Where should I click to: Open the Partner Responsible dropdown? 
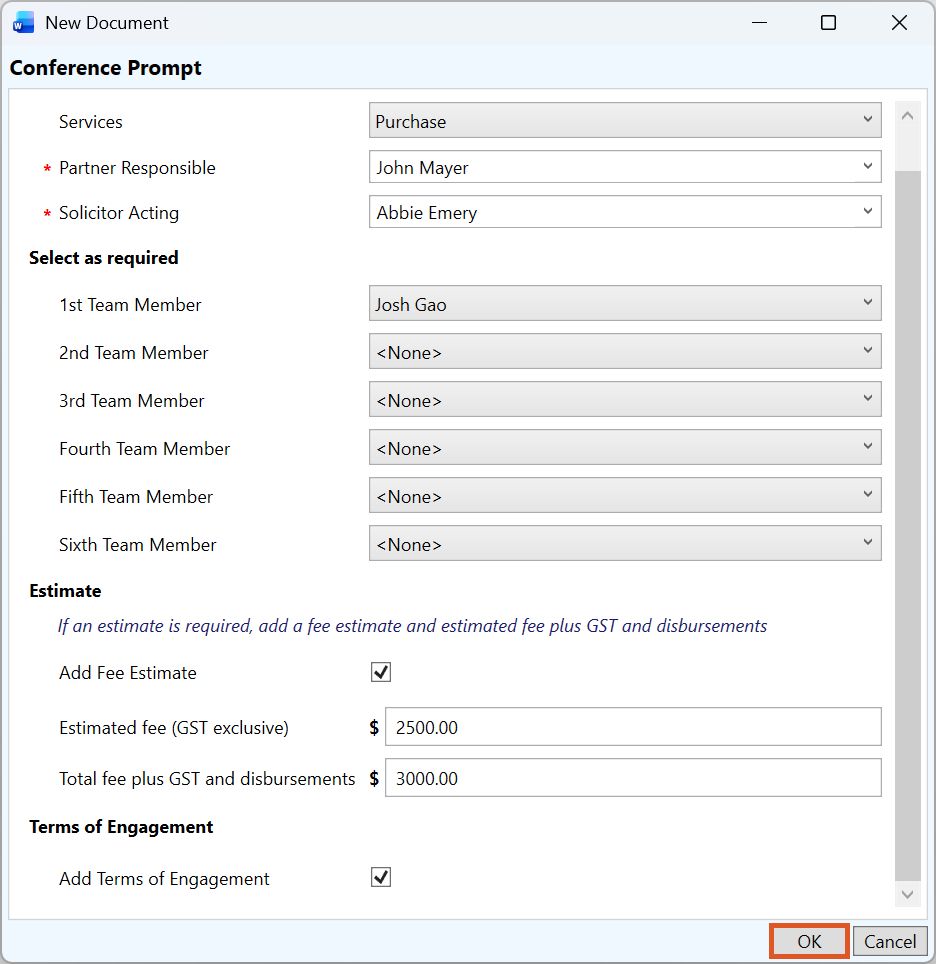(x=625, y=167)
